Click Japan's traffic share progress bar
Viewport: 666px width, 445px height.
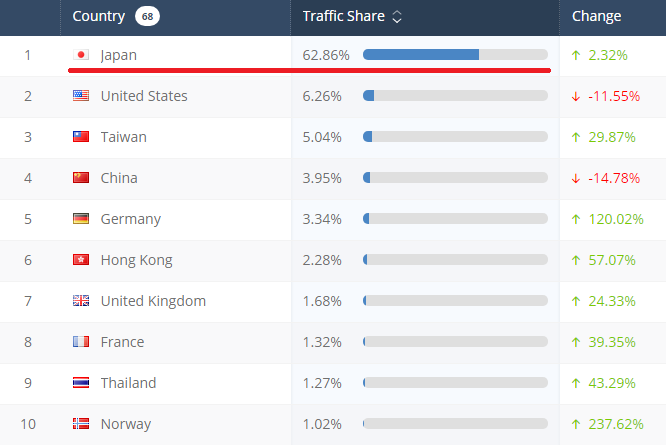[455, 54]
